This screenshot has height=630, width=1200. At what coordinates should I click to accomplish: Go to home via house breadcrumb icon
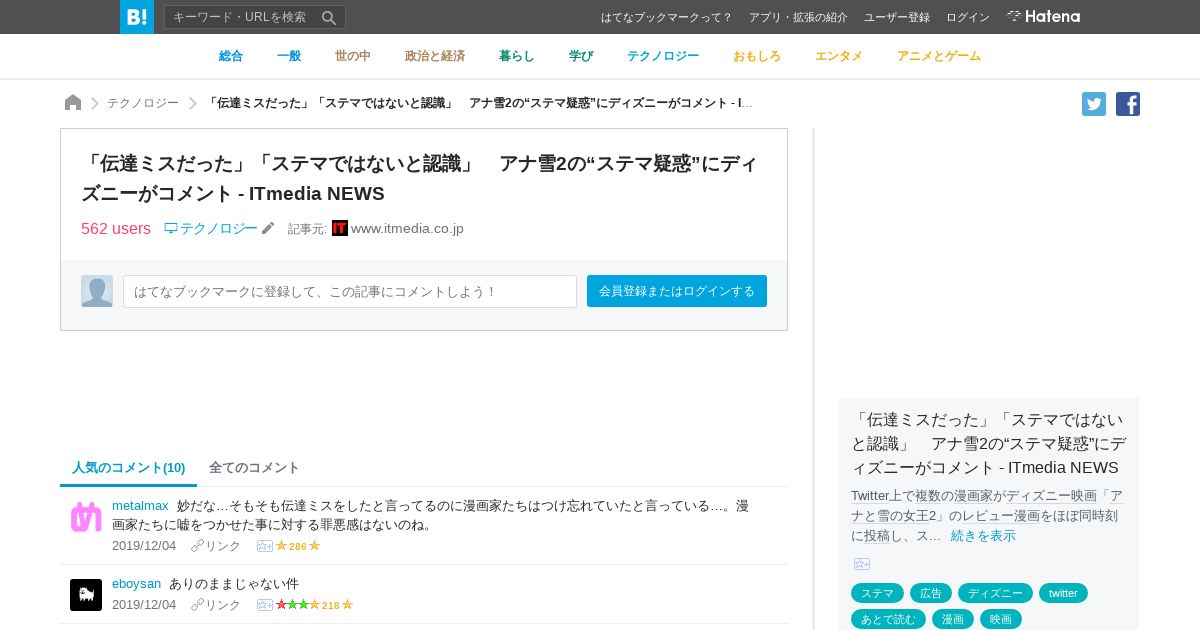[73, 103]
